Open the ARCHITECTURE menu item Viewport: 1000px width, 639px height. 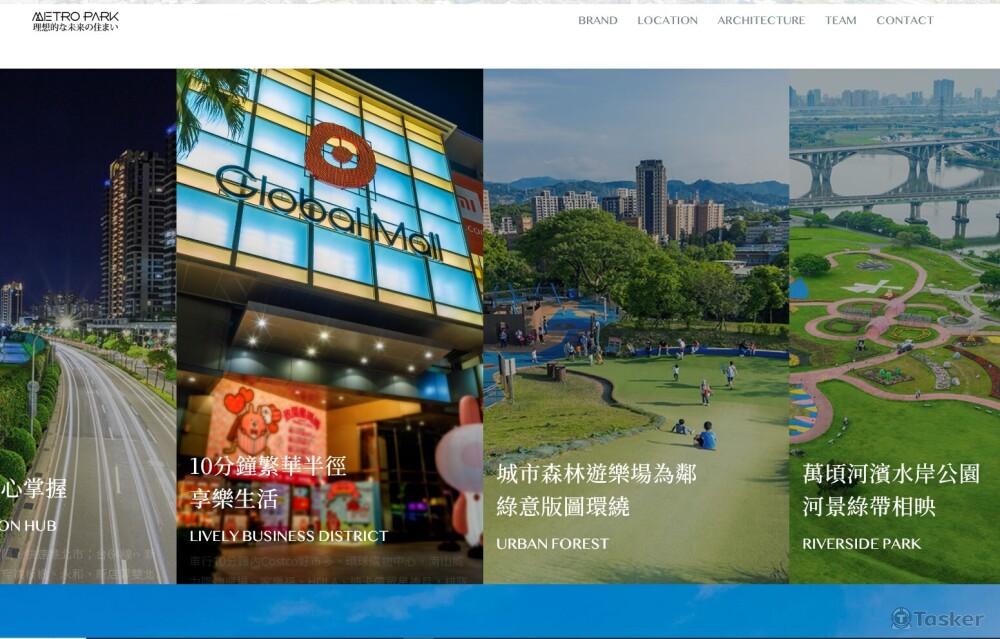pyautogui.click(x=761, y=20)
